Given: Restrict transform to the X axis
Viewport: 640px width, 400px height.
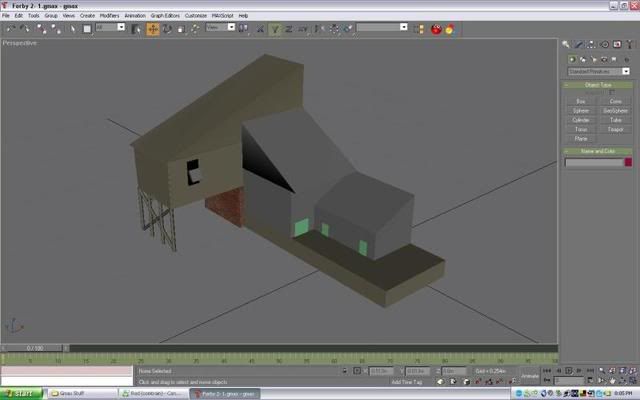Looking at the screenshot, I should coord(260,29).
